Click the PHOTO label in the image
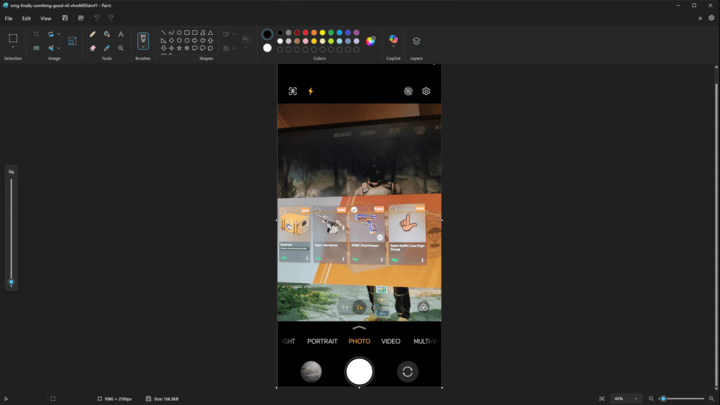Viewport: 720px width, 405px height. coord(359,341)
